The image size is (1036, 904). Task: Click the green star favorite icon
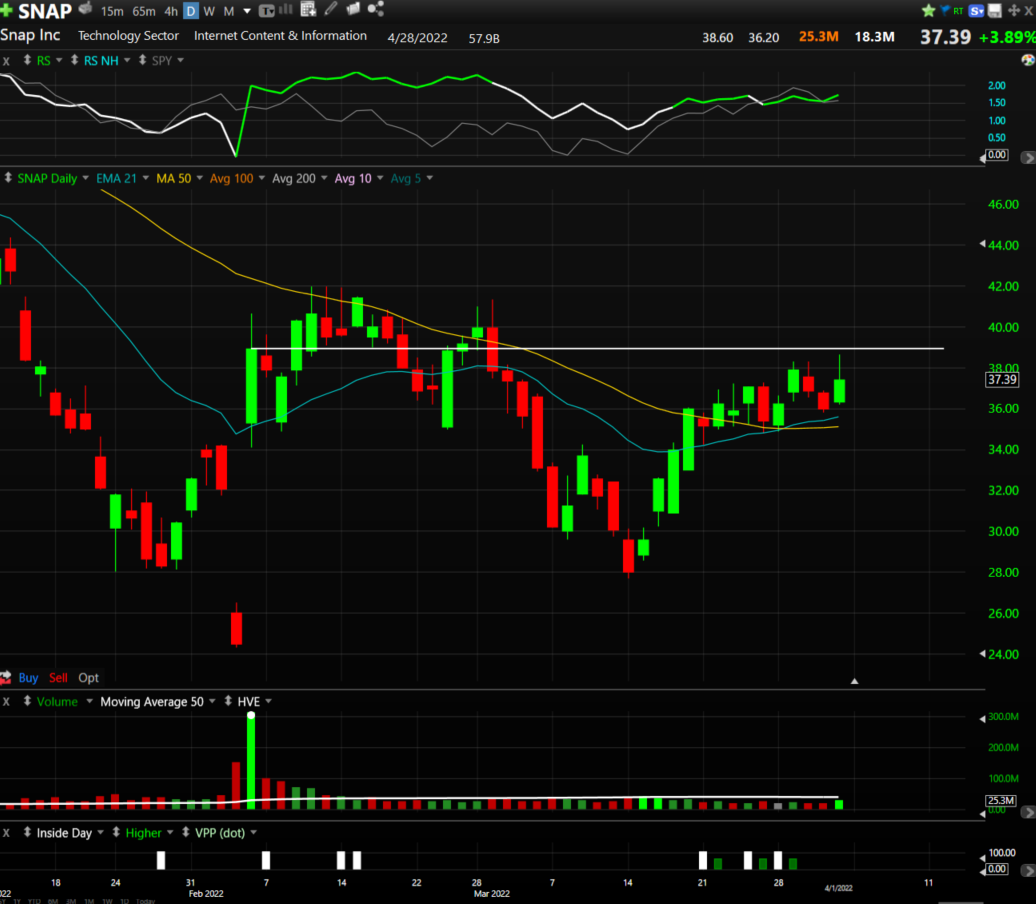pos(928,10)
